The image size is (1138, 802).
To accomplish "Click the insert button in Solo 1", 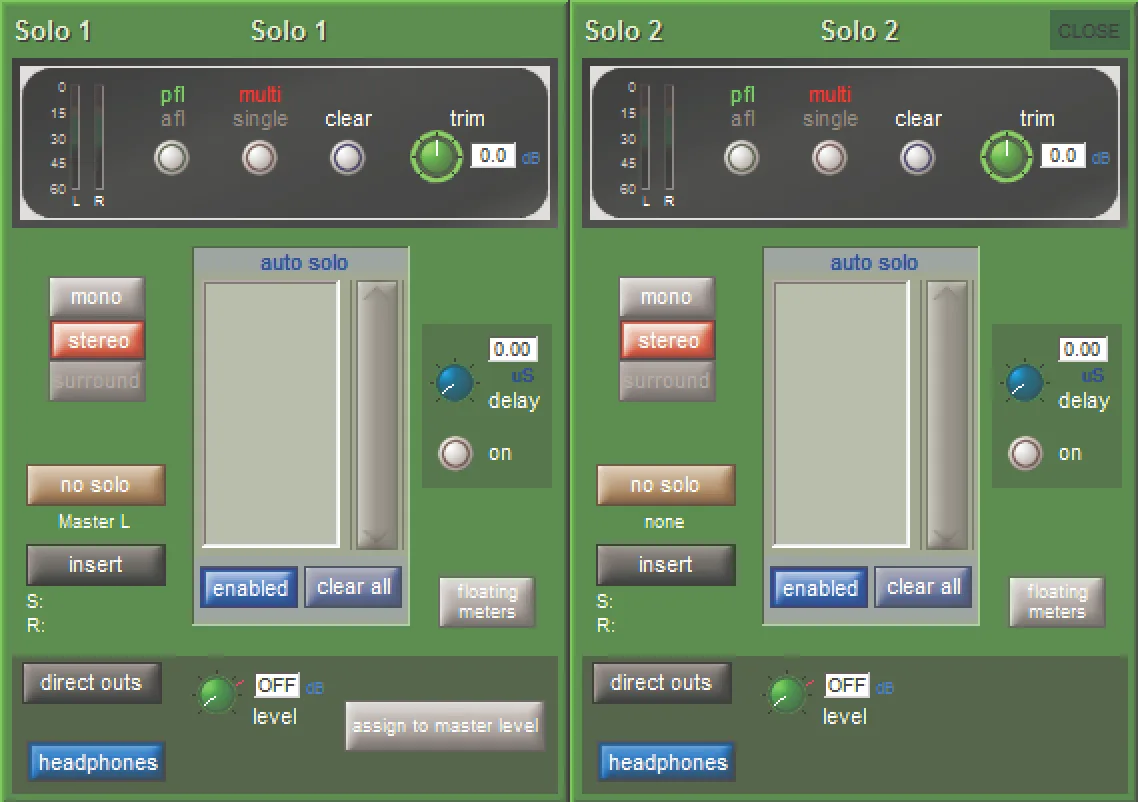I will pyautogui.click(x=96, y=565).
